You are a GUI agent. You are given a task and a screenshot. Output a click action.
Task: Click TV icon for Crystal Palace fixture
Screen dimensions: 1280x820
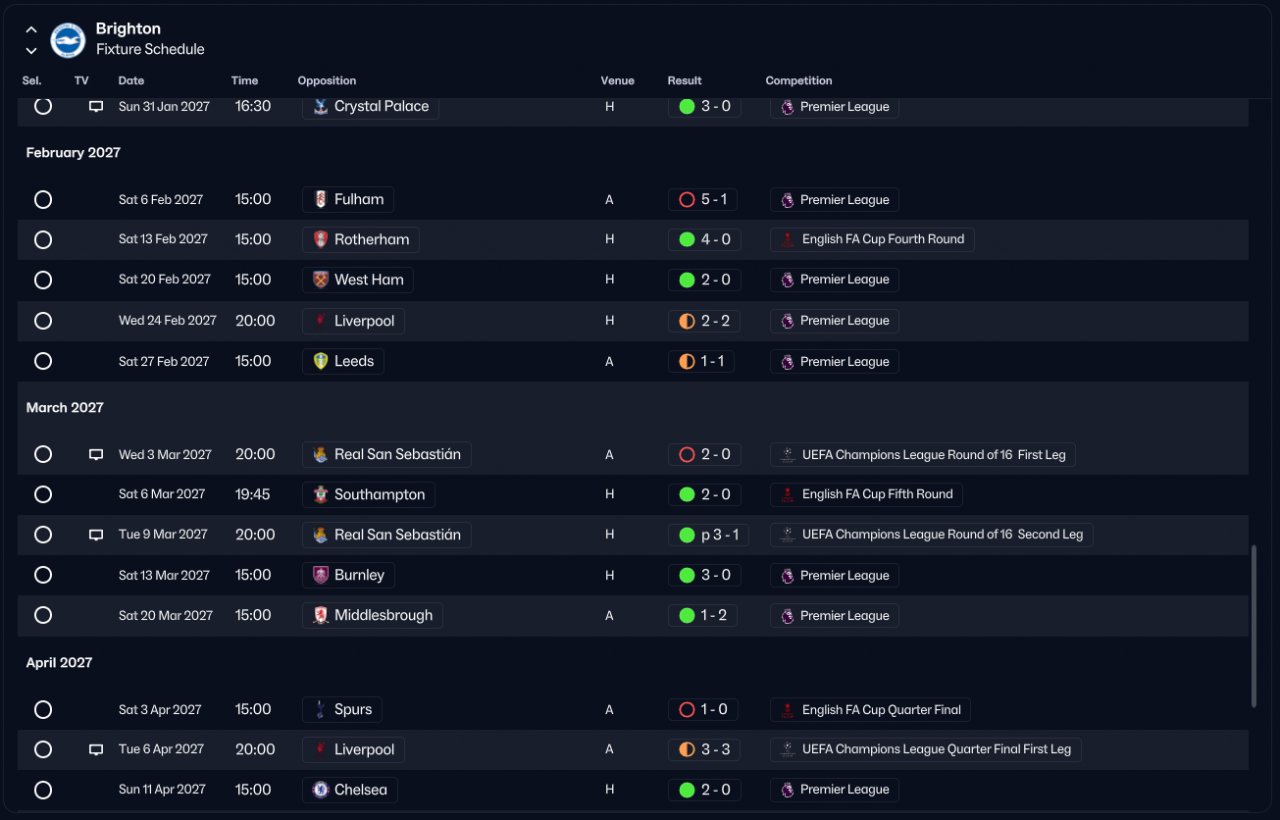tap(96, 106)
